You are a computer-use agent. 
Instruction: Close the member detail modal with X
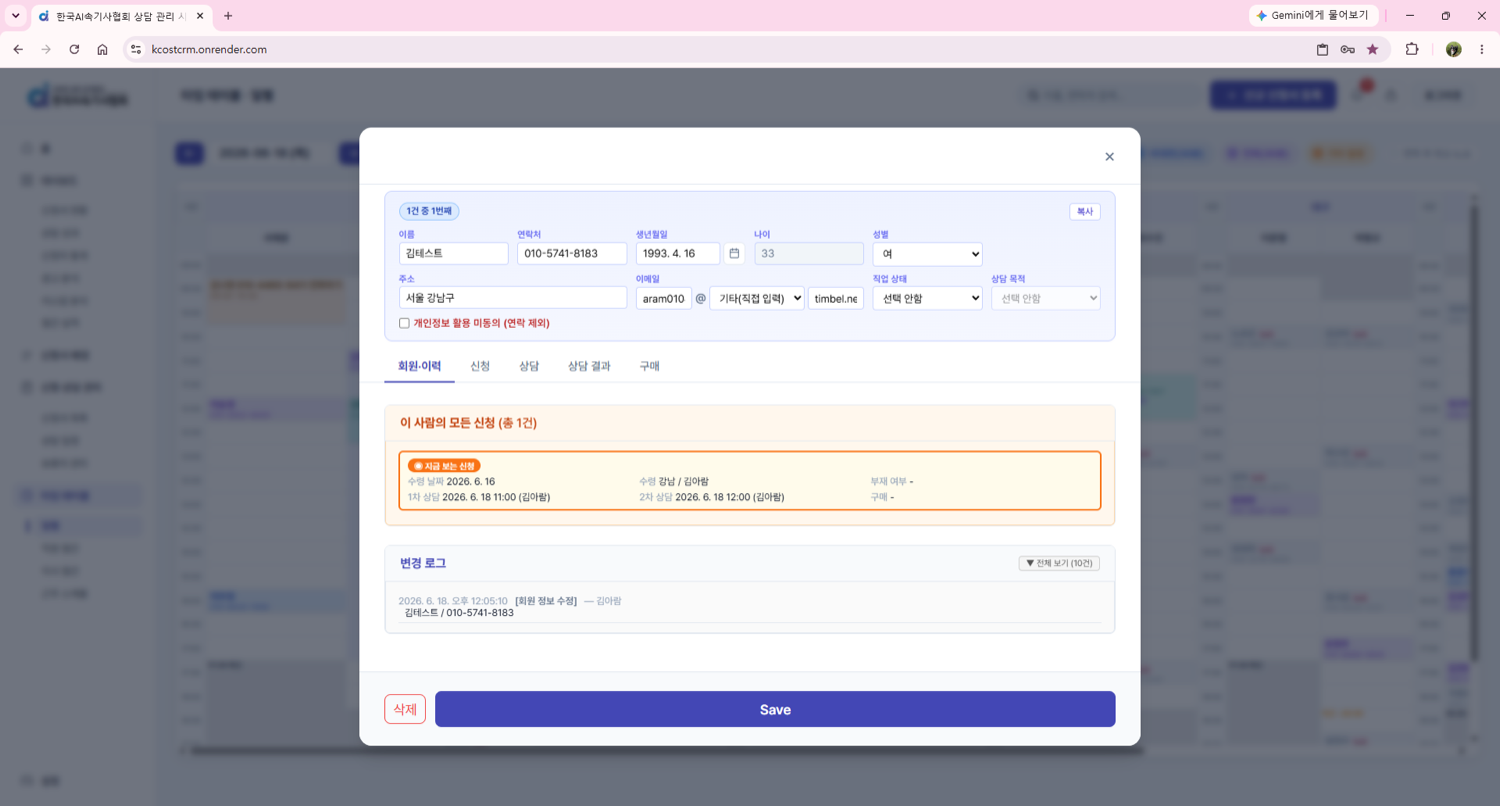(1109, 157)
